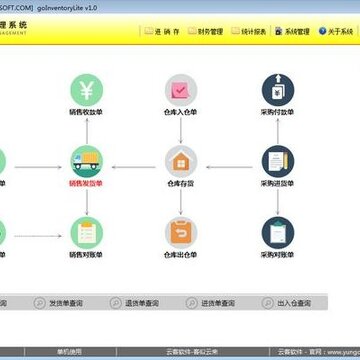360x360 pixels.
Task: Open the 仓库存货 warehouse house icon
Action: point(181,161)
